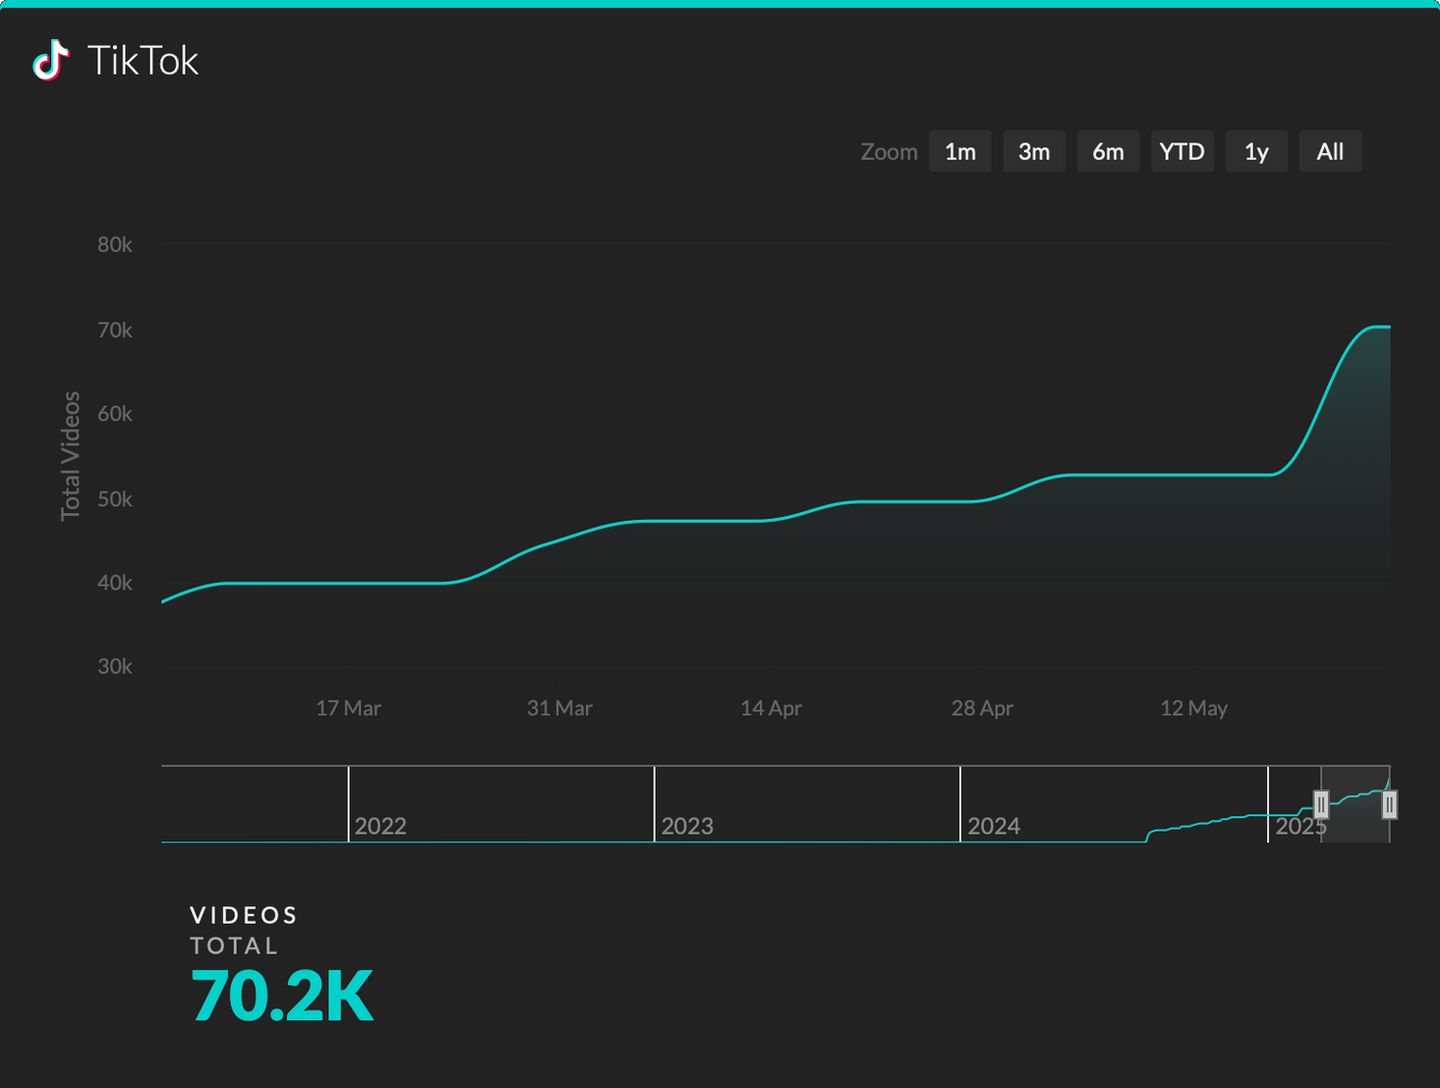Select the 1y zoom range
The width and height of the screenshot is (1440, 1088).
coord(1256,151)
